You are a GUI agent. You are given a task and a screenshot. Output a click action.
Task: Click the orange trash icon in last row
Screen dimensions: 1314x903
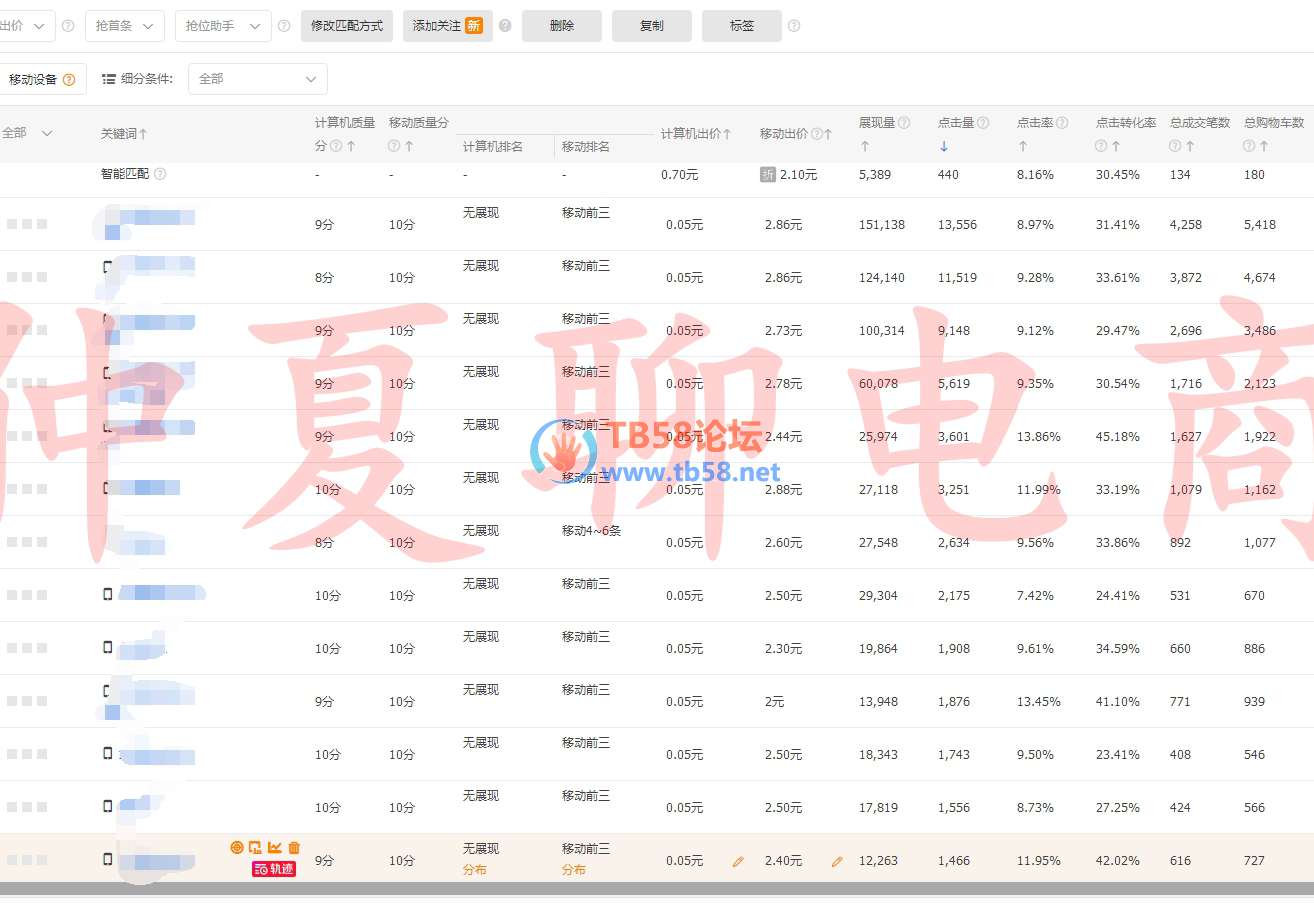tap(294, 848)
